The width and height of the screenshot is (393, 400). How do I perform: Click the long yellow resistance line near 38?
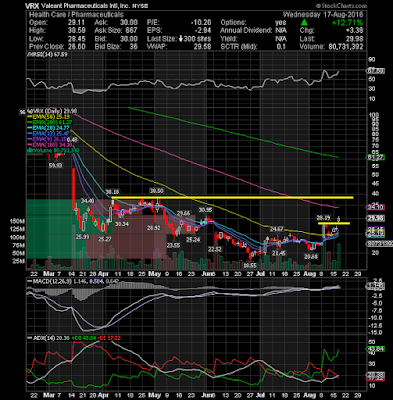pos(232,197)
